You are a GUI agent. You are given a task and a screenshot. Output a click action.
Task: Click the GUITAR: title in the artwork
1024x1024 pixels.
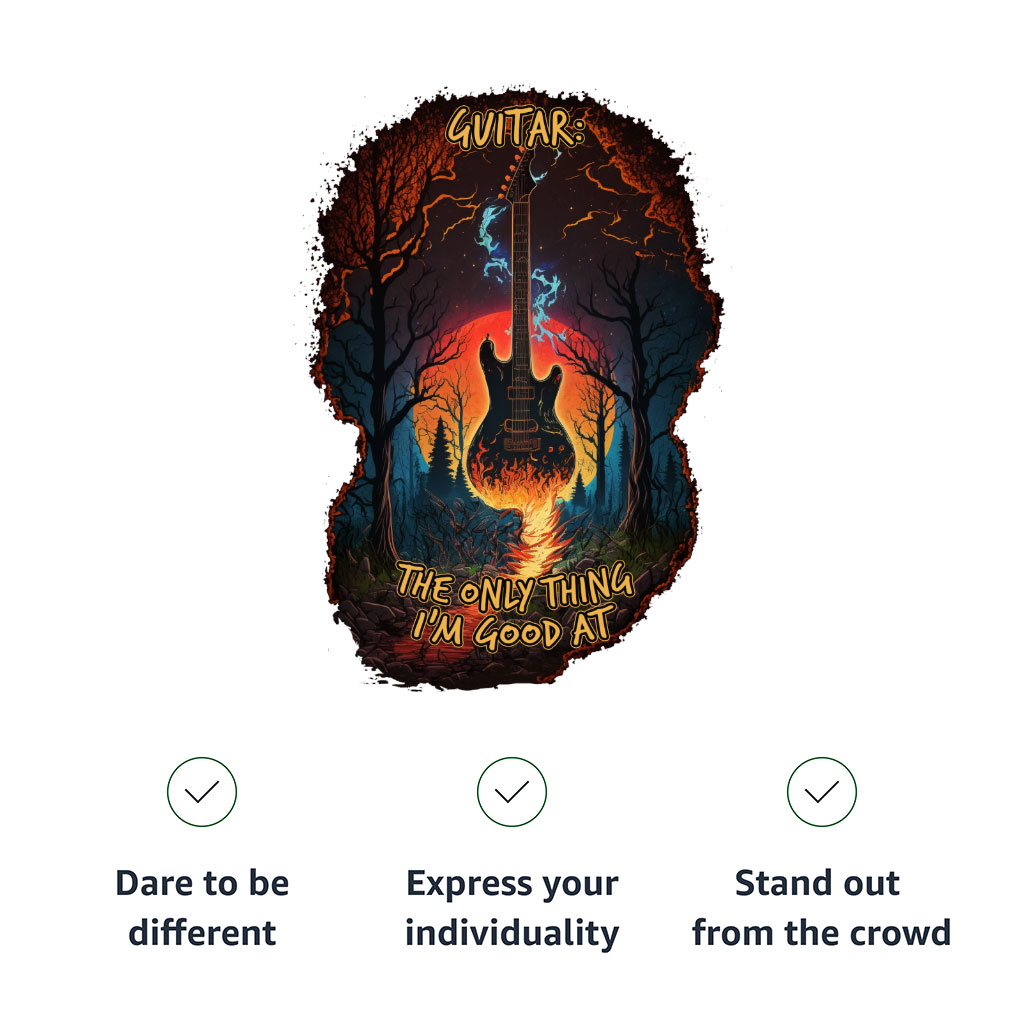click(514, 128)
